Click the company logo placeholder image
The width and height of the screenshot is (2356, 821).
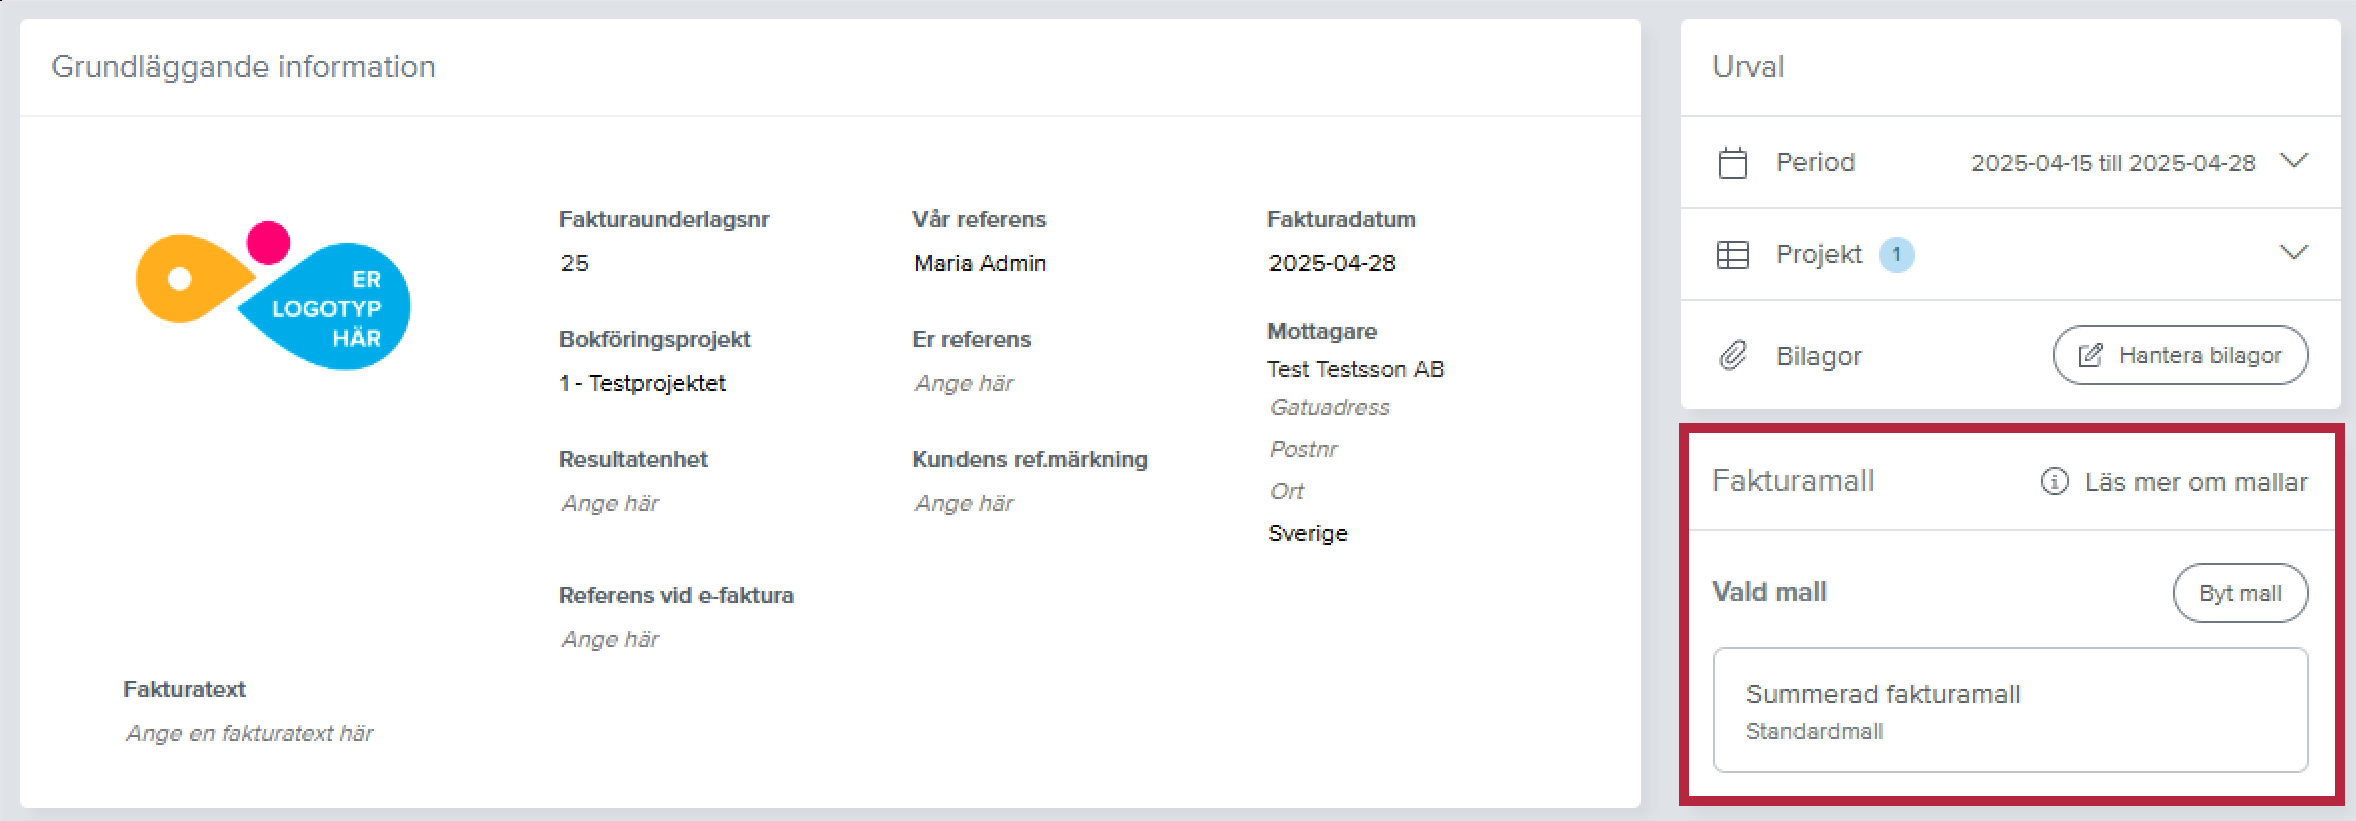[273, 296]
